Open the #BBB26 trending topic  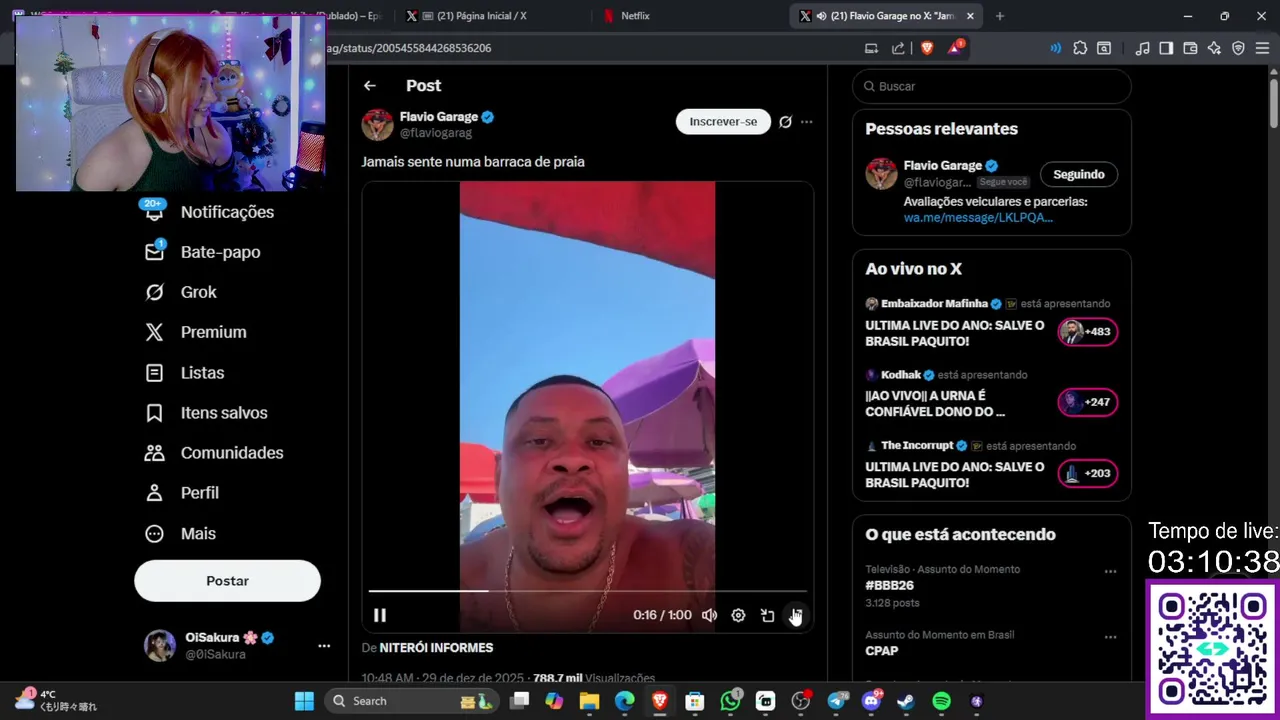[890, 586]
